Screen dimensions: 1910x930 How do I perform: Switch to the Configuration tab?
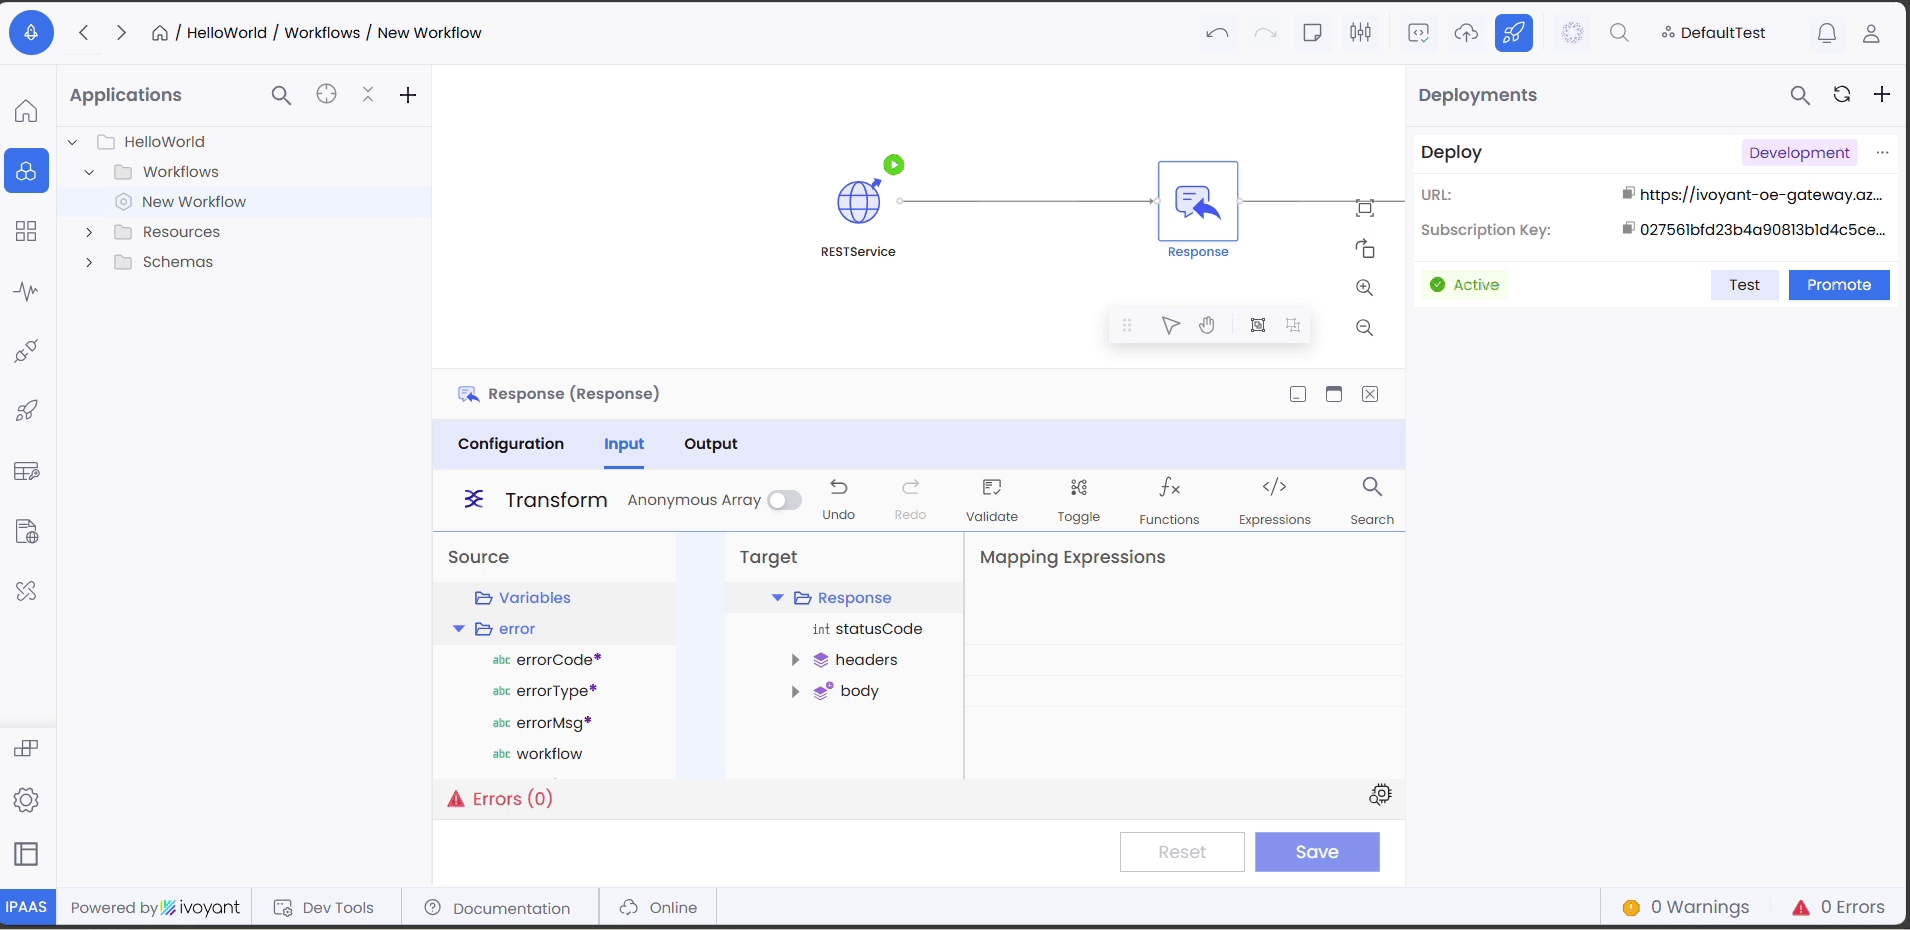(510, 444)
